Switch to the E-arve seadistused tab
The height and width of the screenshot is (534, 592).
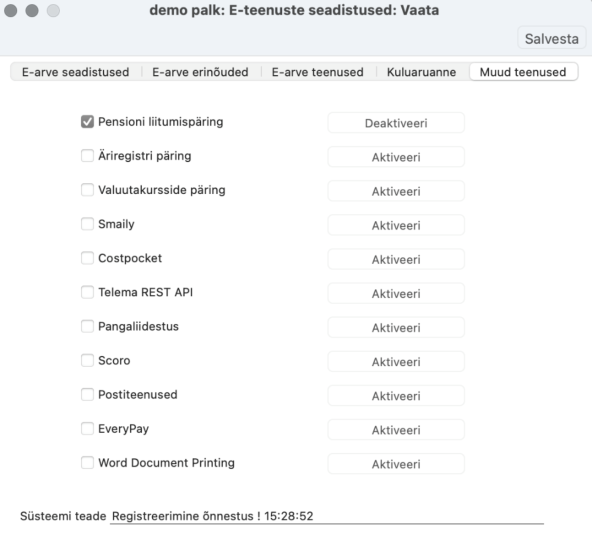[76, 72]
